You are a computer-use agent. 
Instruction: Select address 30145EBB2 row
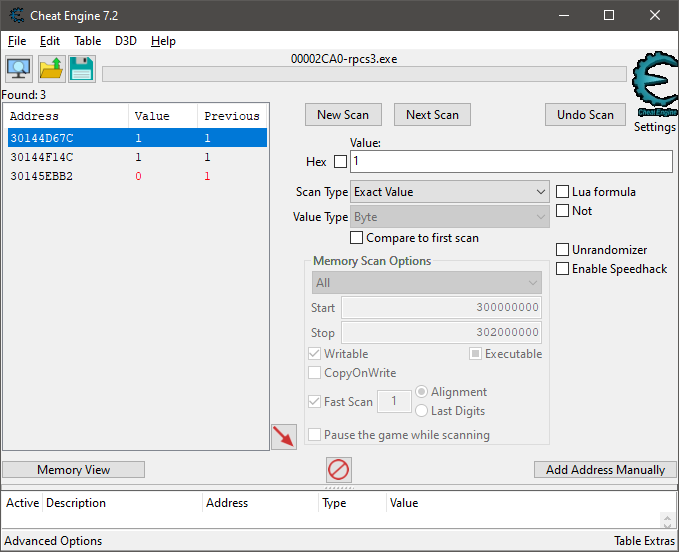(137, 176)
